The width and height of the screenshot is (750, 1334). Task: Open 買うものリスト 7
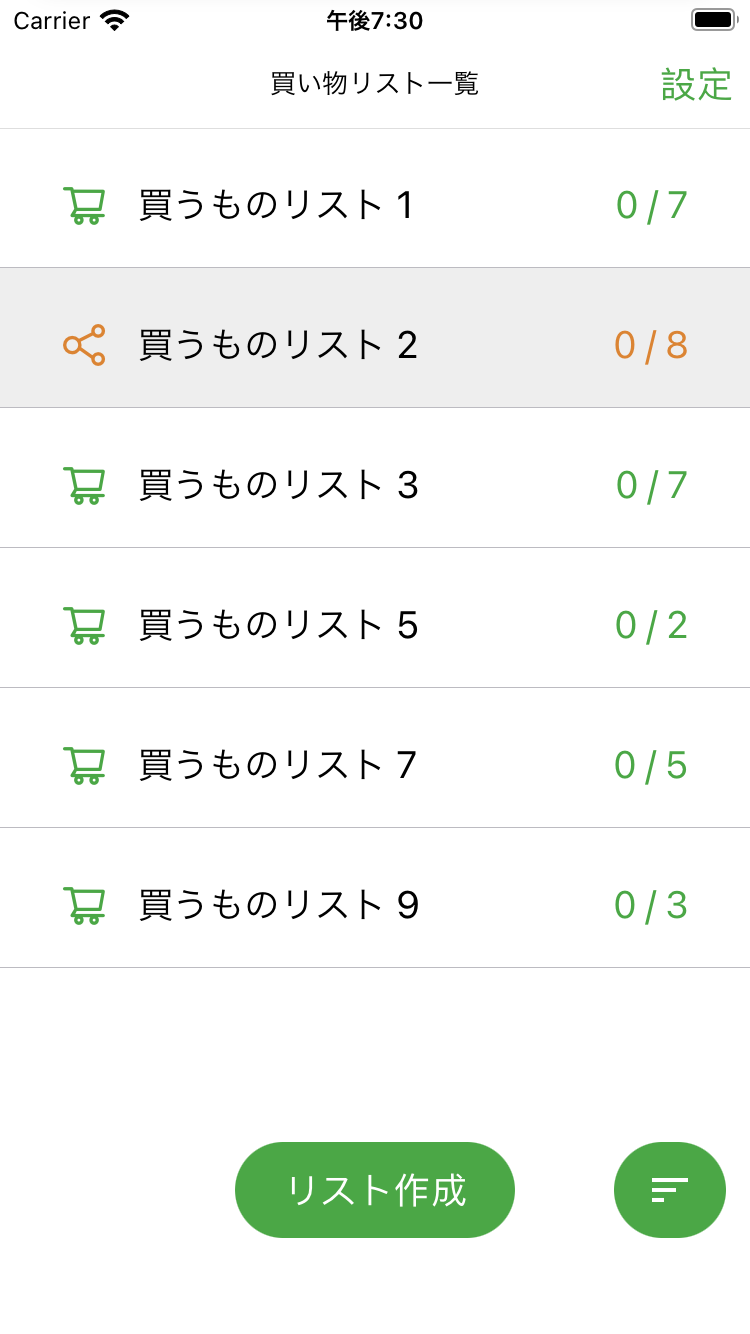point(277,765)
